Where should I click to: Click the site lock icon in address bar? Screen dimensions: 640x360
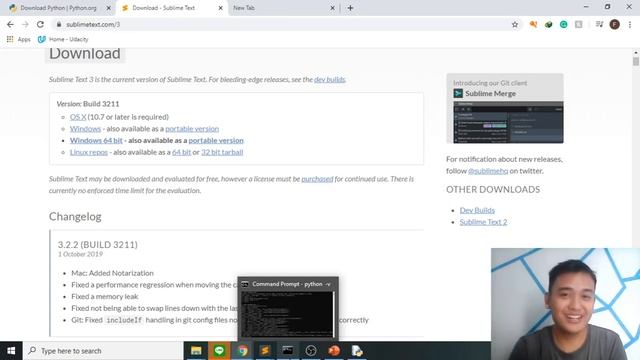coord(59,24)
